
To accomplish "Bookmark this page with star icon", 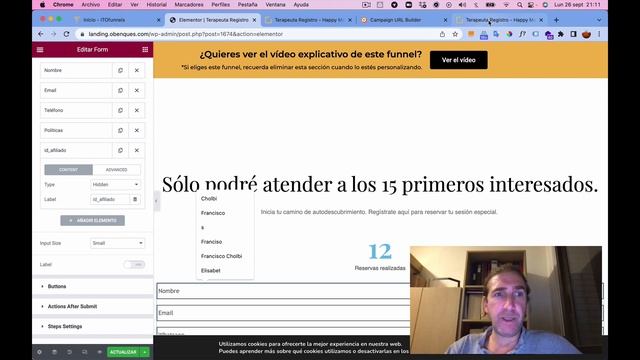I will click(455, 34).
